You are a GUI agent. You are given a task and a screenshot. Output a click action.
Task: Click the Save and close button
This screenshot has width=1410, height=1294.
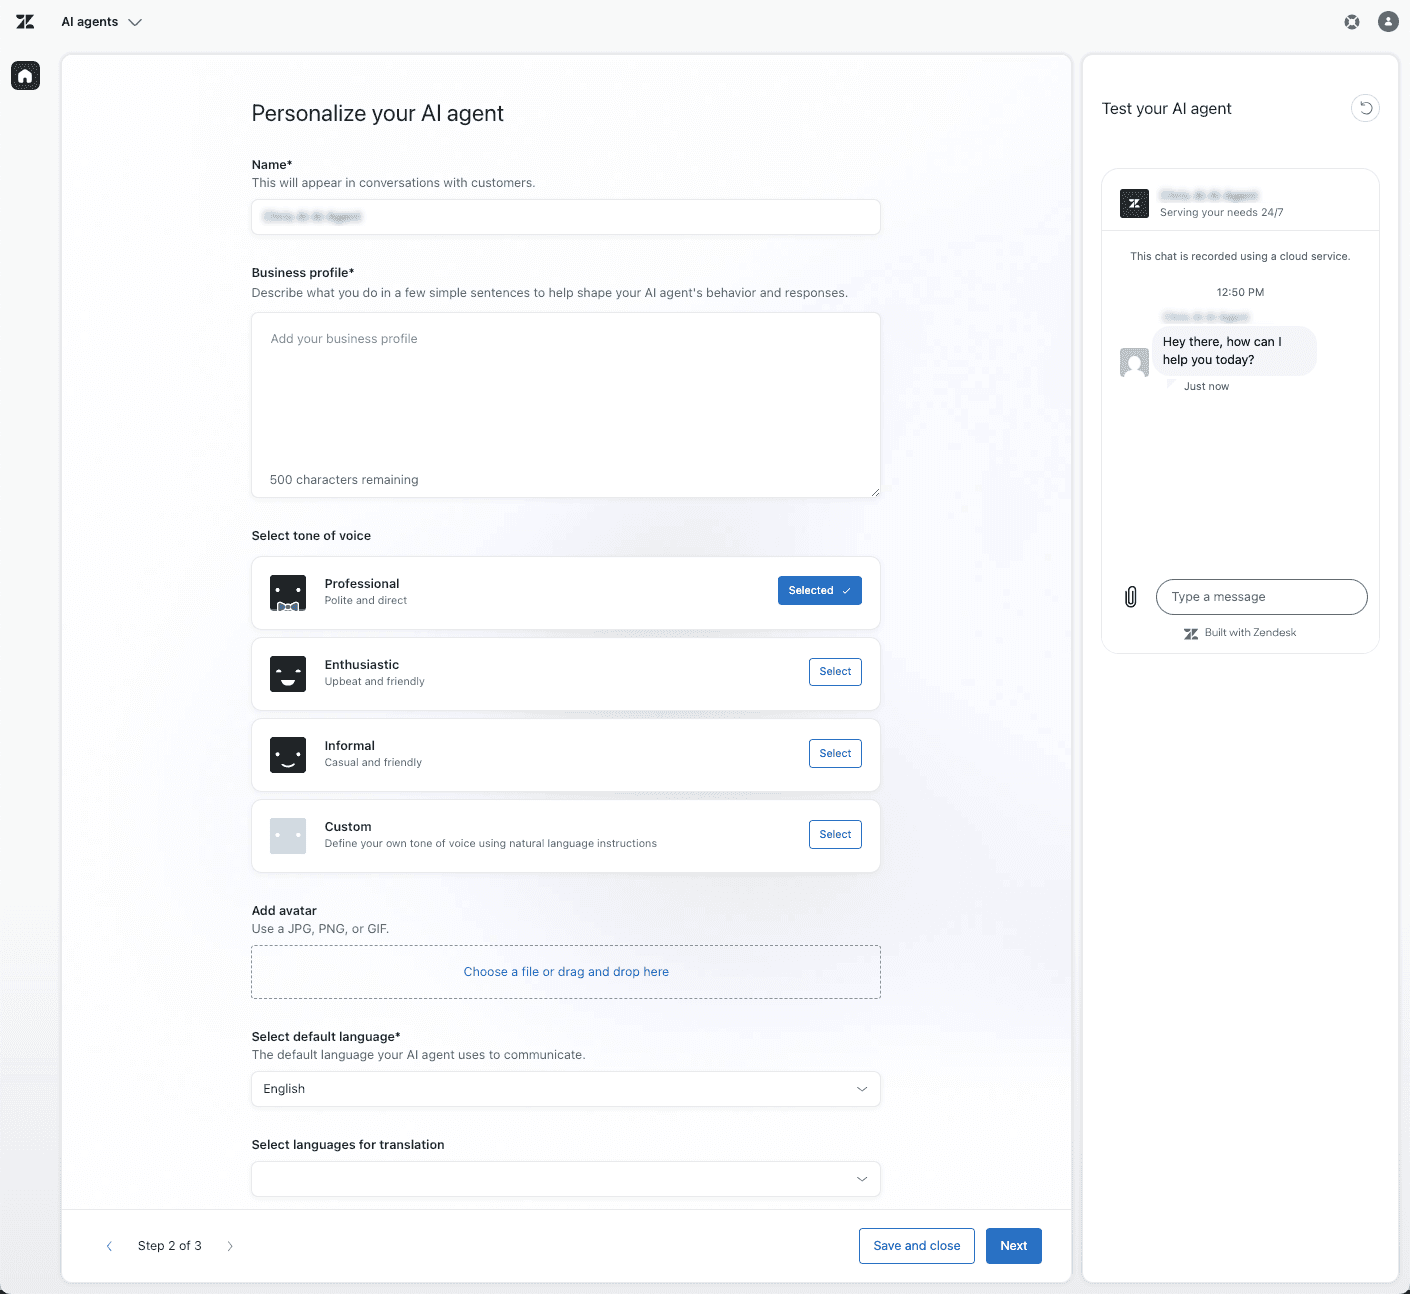point(917,1246)
